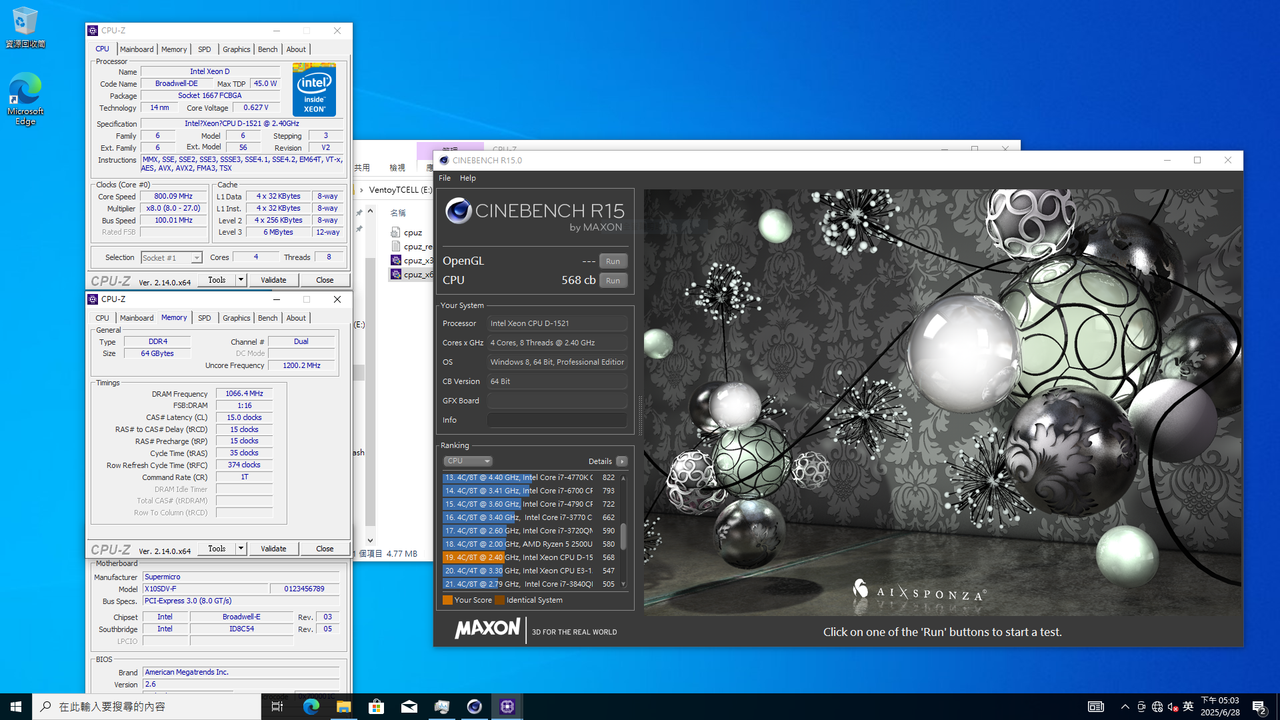This screenshot has height=720, width=1280.
Task: Adjust the Cinebench Ranking list scrollbar
Action: pyautogui.click(x=624, y=536)
